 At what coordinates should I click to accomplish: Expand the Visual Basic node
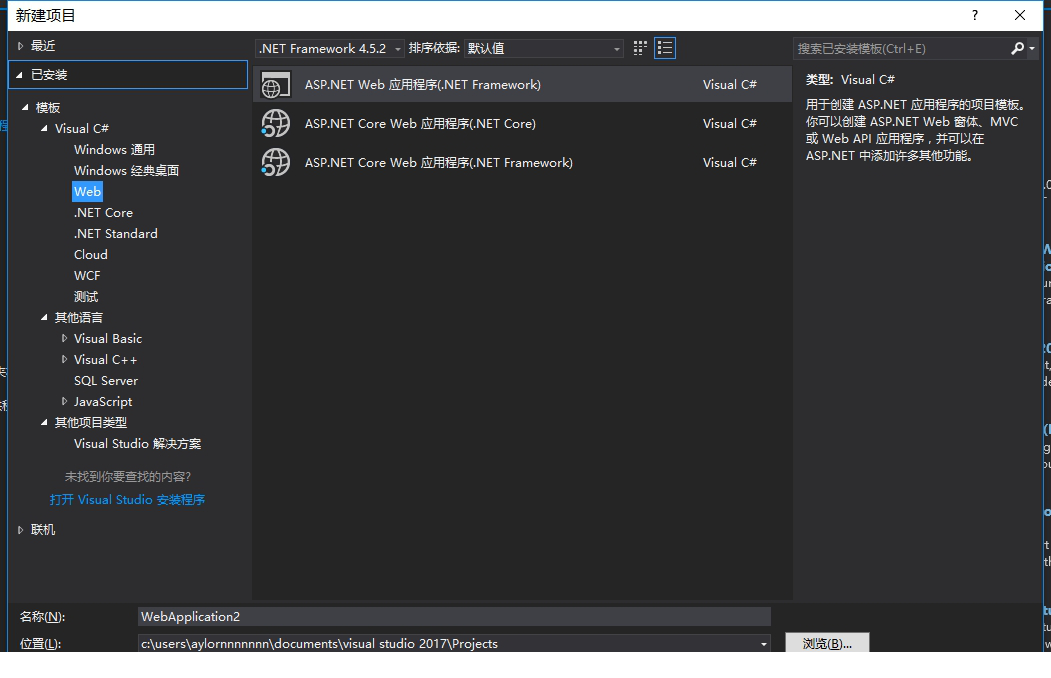[x=64, y=338]
